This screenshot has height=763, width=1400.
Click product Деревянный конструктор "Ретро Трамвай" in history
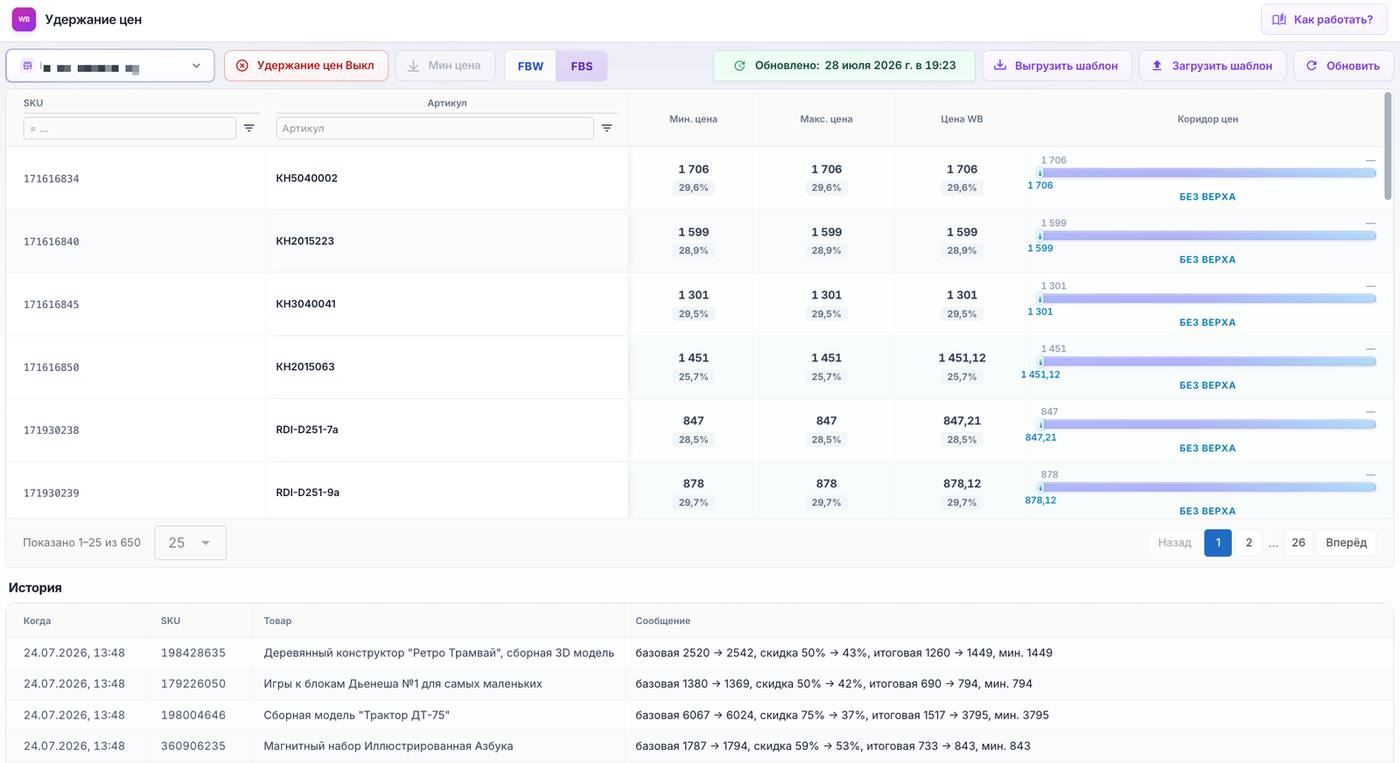pyautogui.click(x=439, y=653)
